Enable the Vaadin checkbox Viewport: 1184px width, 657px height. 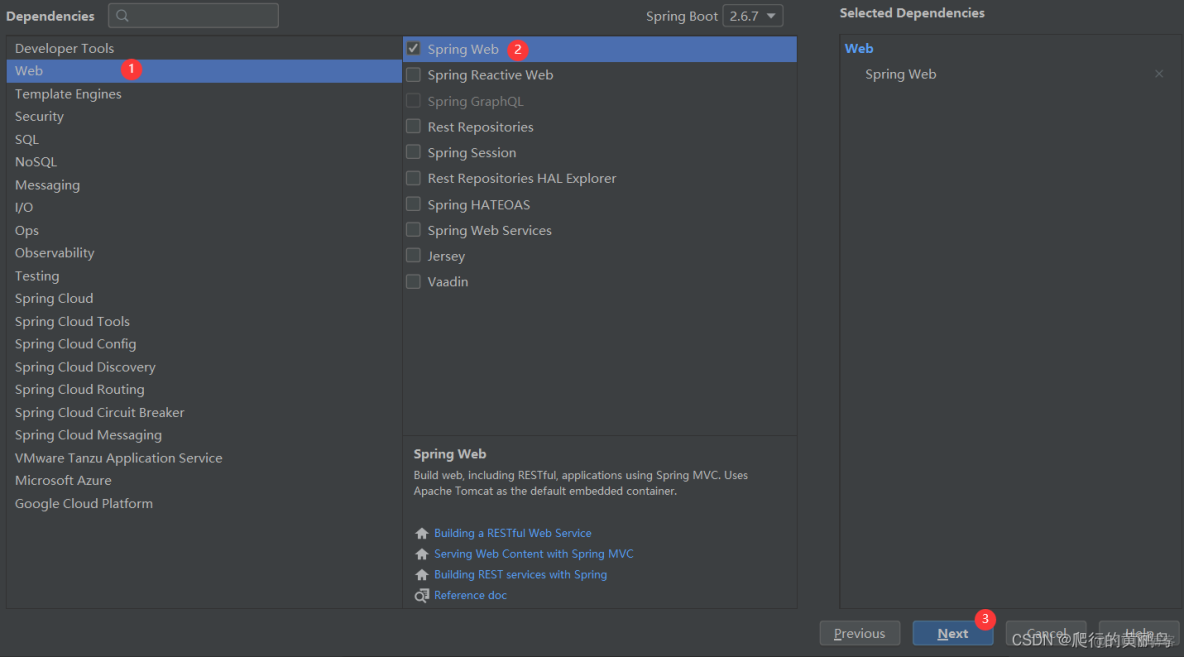point(413,282)
